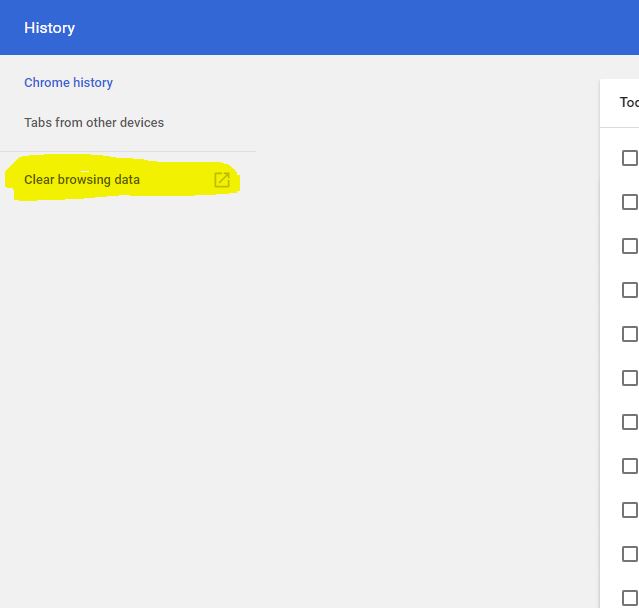Click the Clear browsing data text link
The image size is (639, 608).
[82, 180]
